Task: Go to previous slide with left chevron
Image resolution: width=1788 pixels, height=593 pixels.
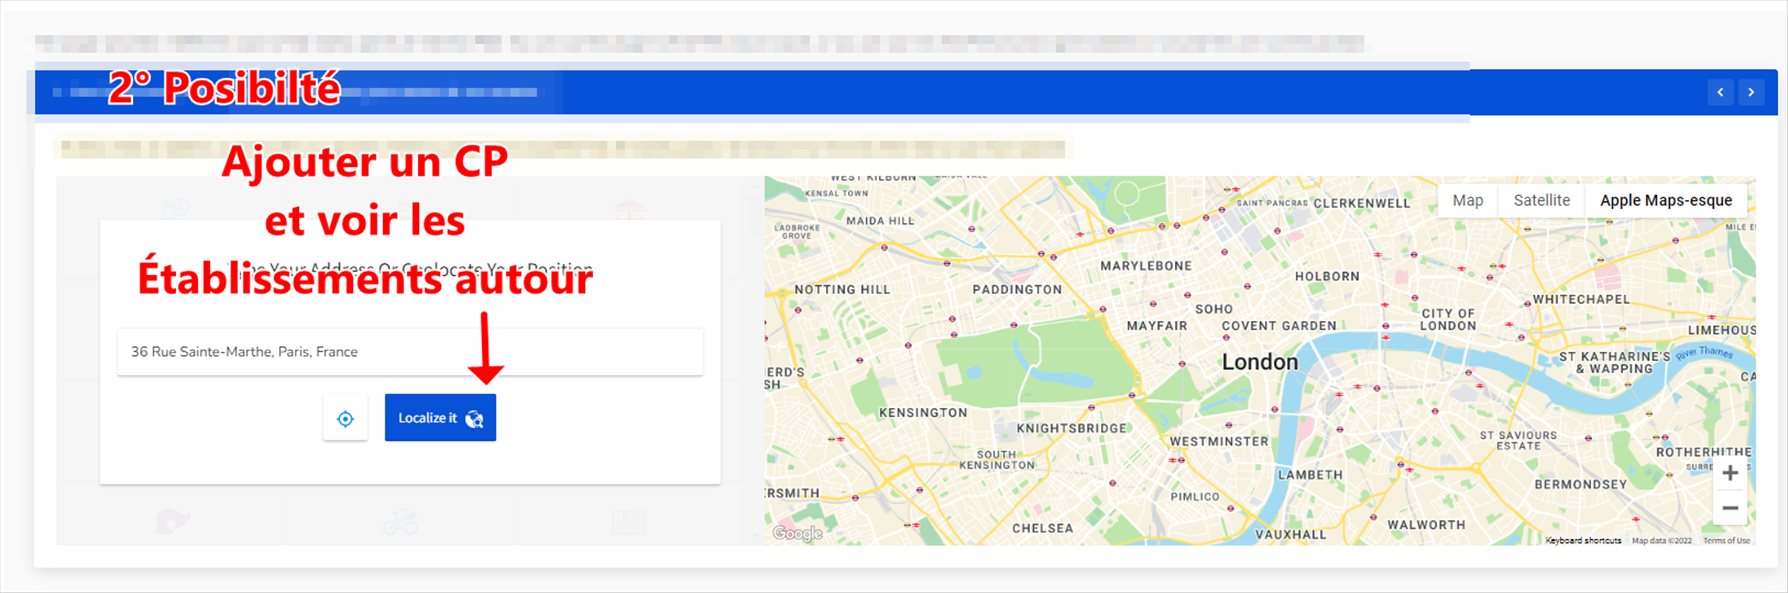Action: pyautogui.click(x=1720, y=92)
